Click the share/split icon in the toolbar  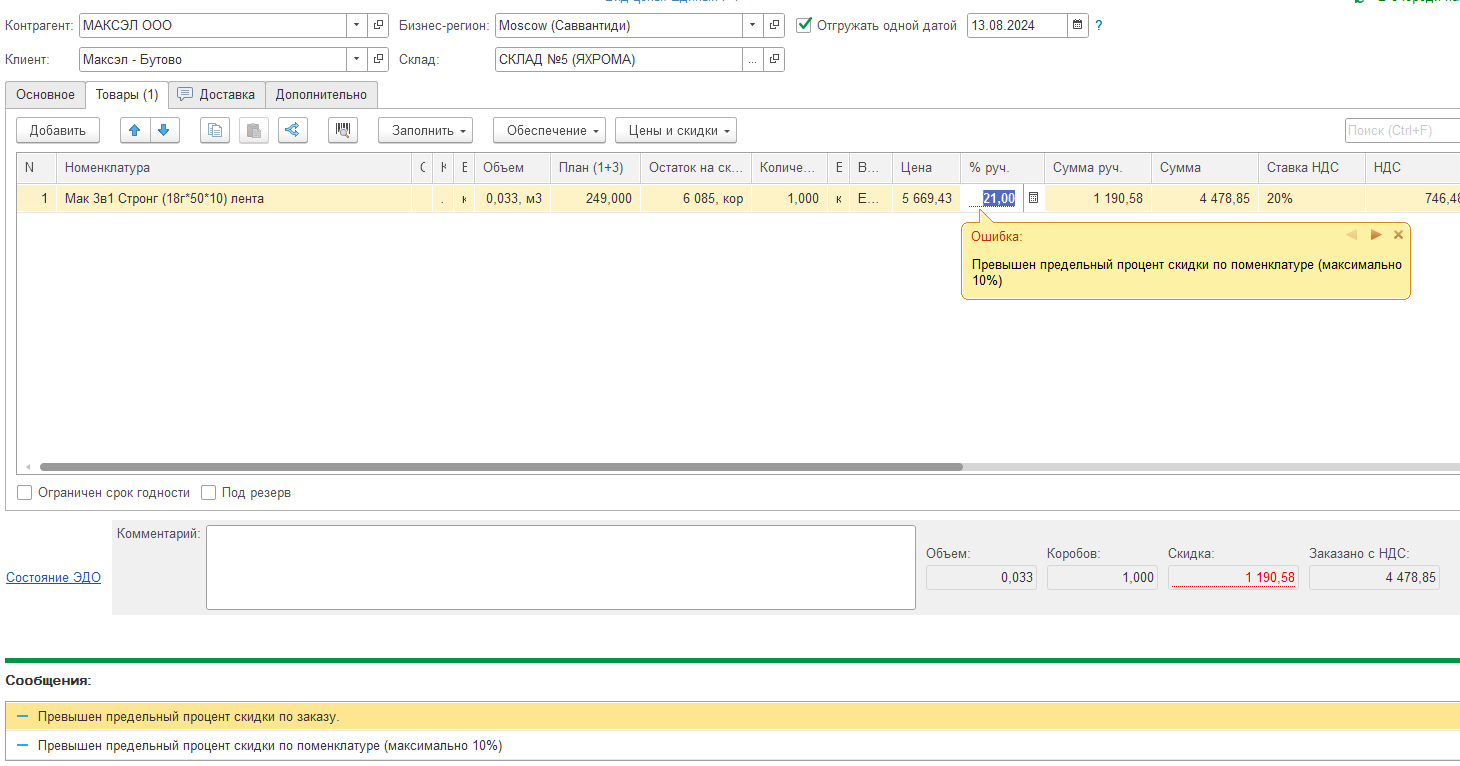pyautogui.click(x=292, y=130)
